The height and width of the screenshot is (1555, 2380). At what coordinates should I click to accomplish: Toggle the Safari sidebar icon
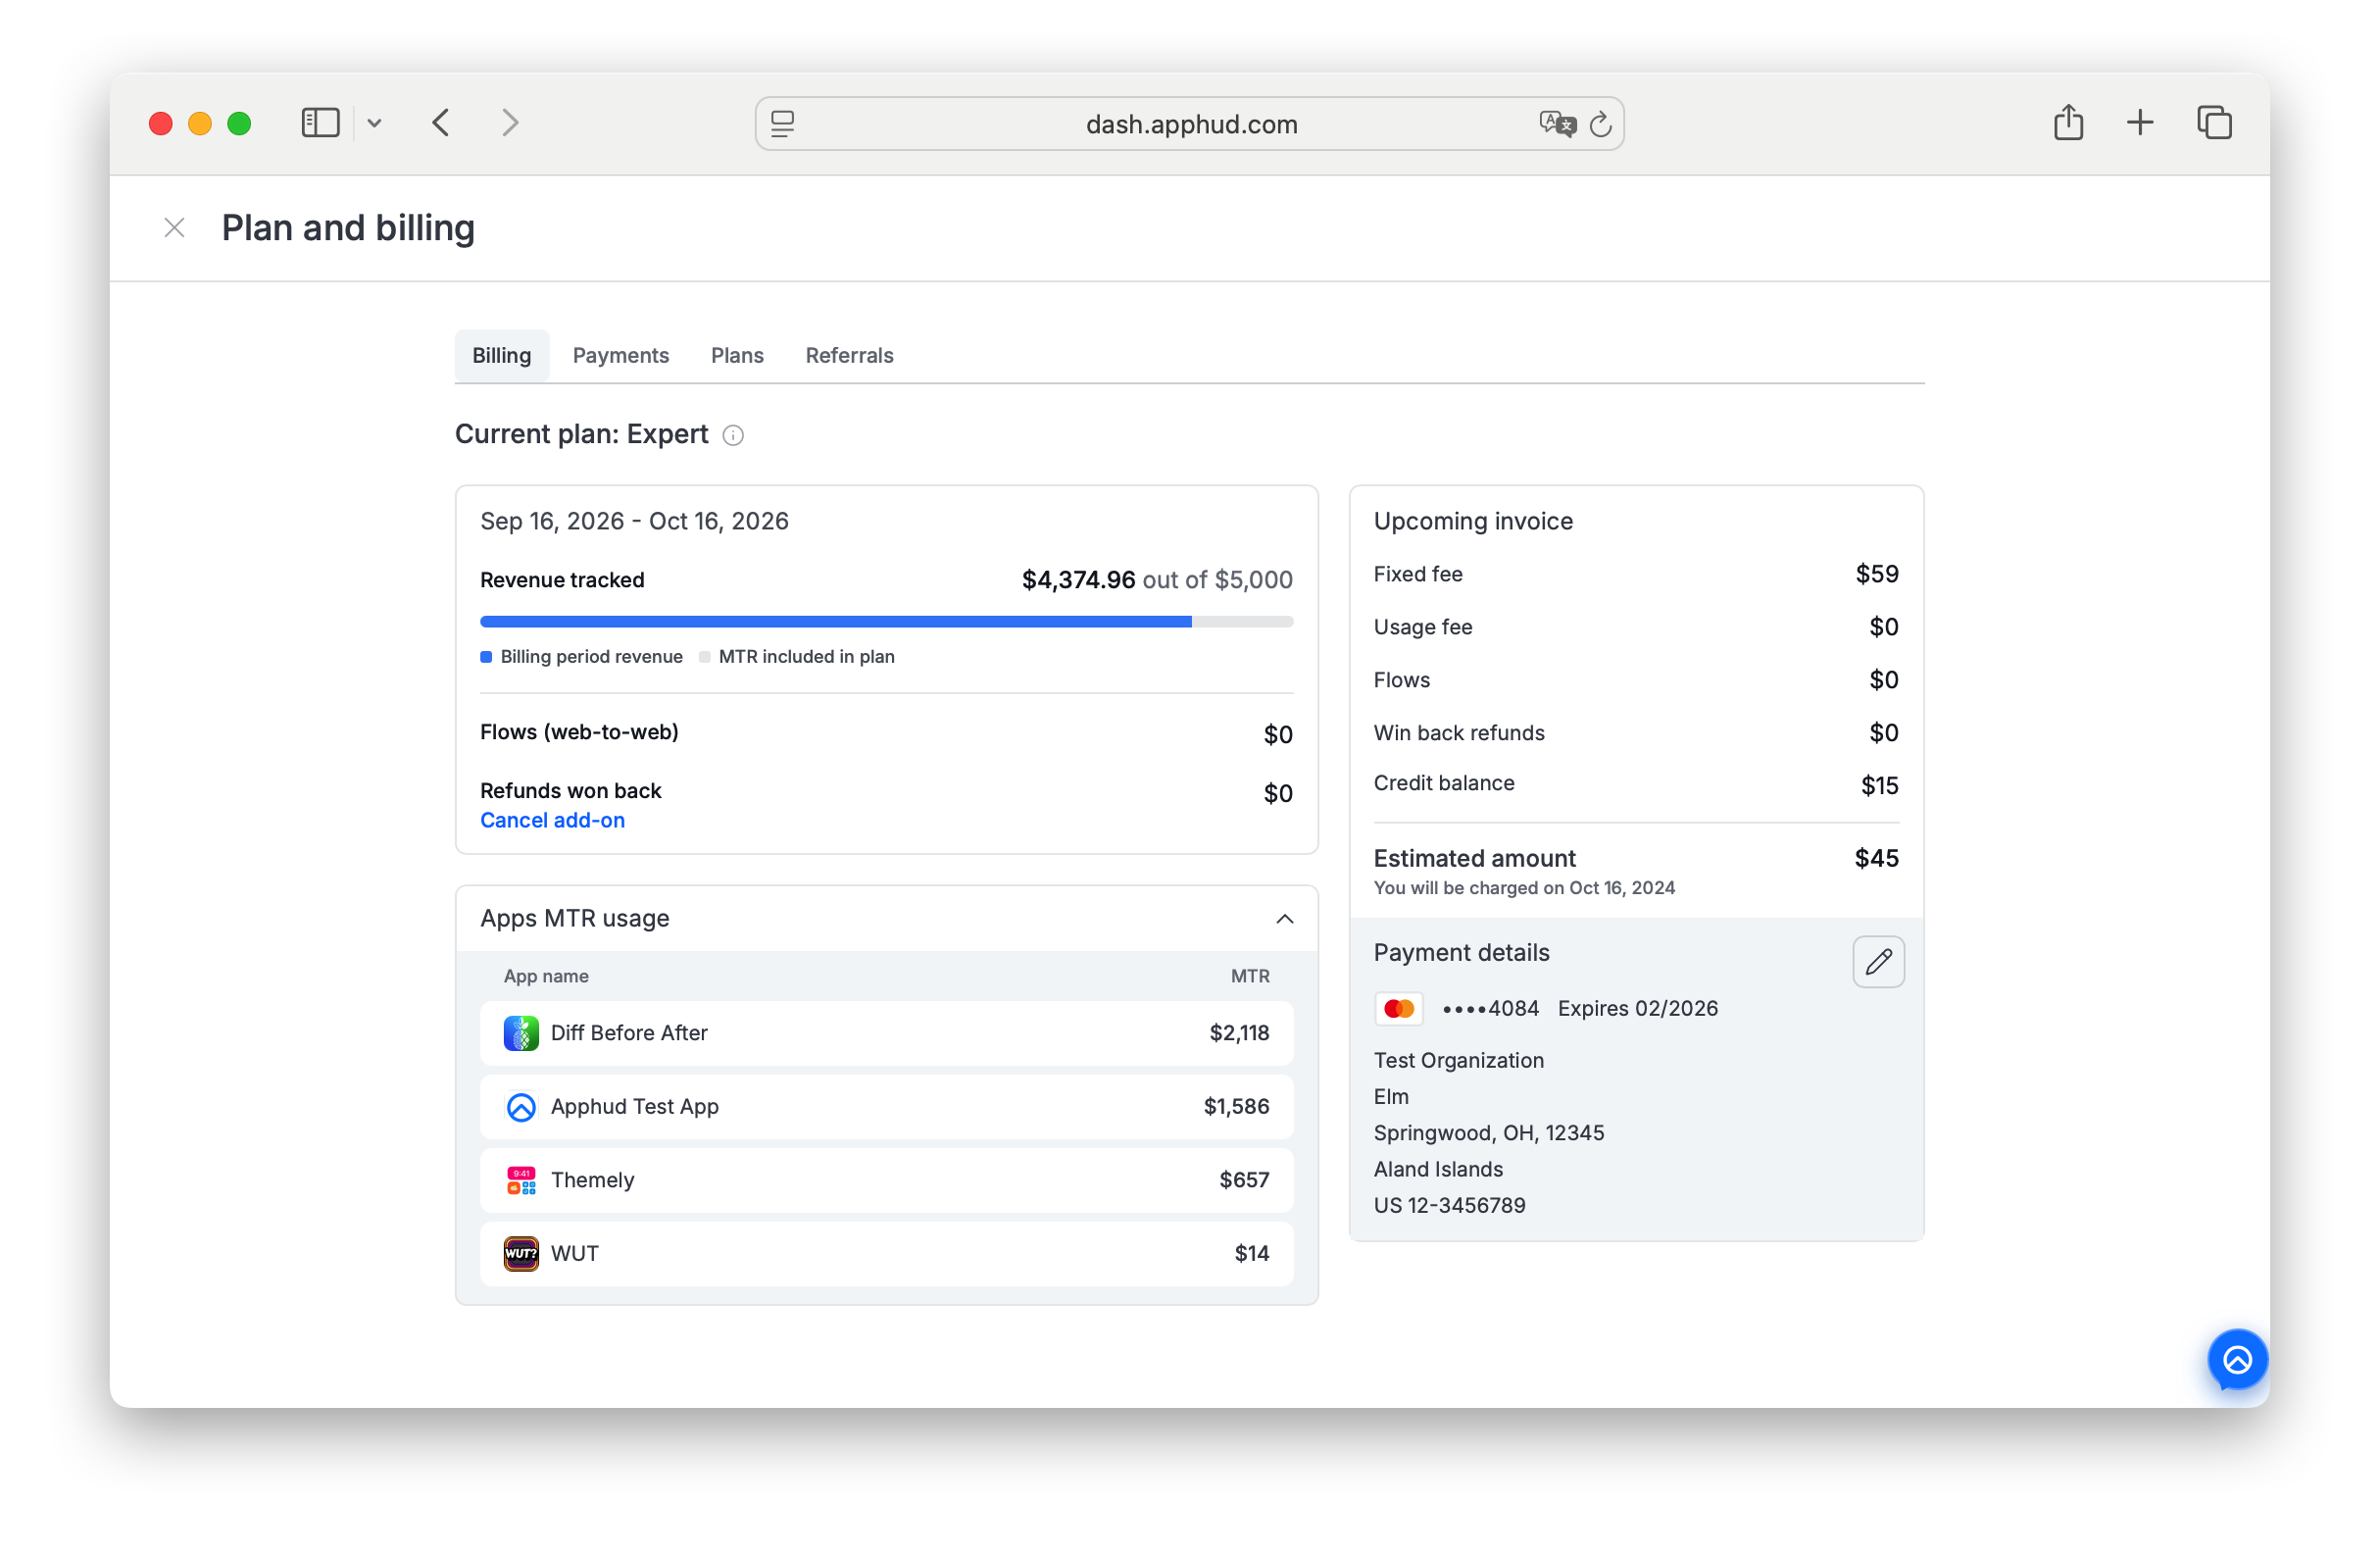pyautogui.click(x=320, y=123)
